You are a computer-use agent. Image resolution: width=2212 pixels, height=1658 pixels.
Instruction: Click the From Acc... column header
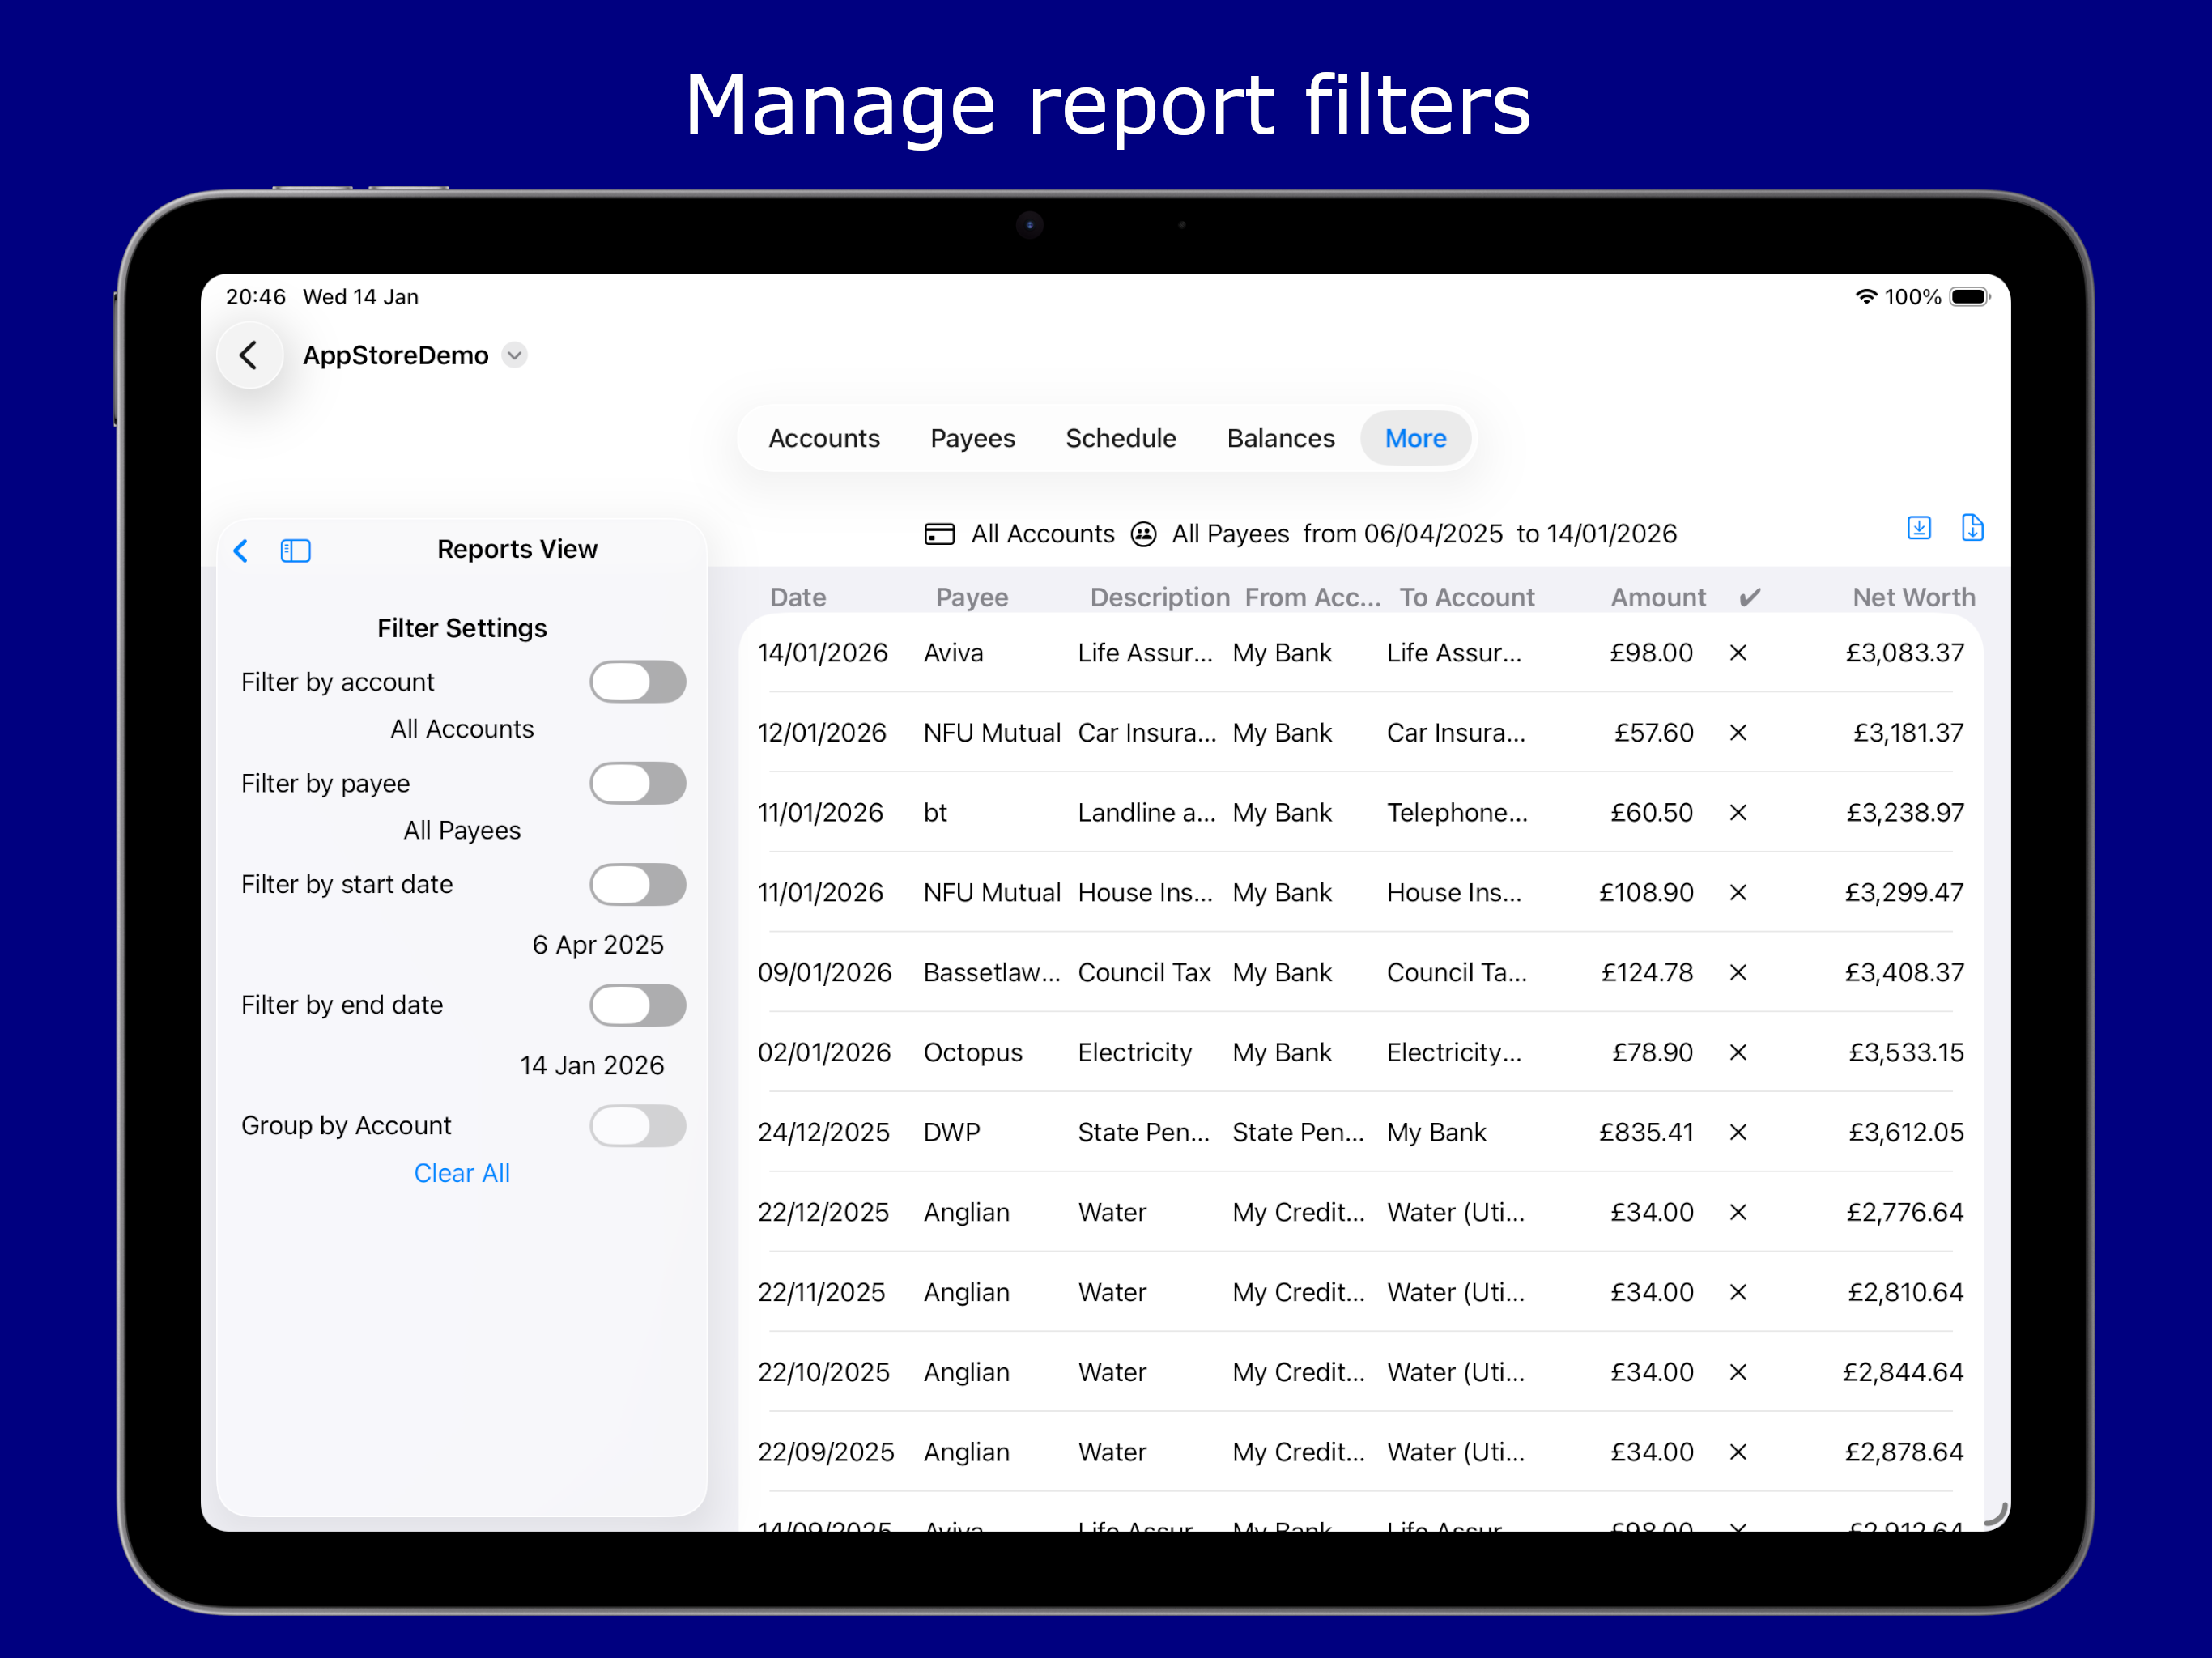click(x=1312, y=597)
